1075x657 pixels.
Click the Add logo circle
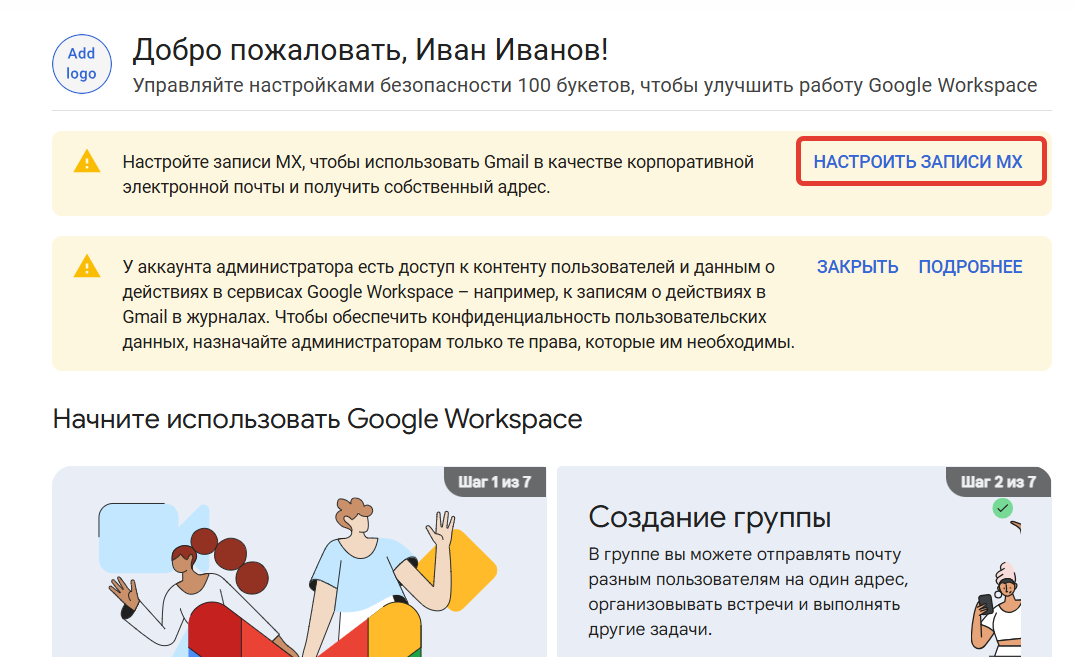pos(82,64)
